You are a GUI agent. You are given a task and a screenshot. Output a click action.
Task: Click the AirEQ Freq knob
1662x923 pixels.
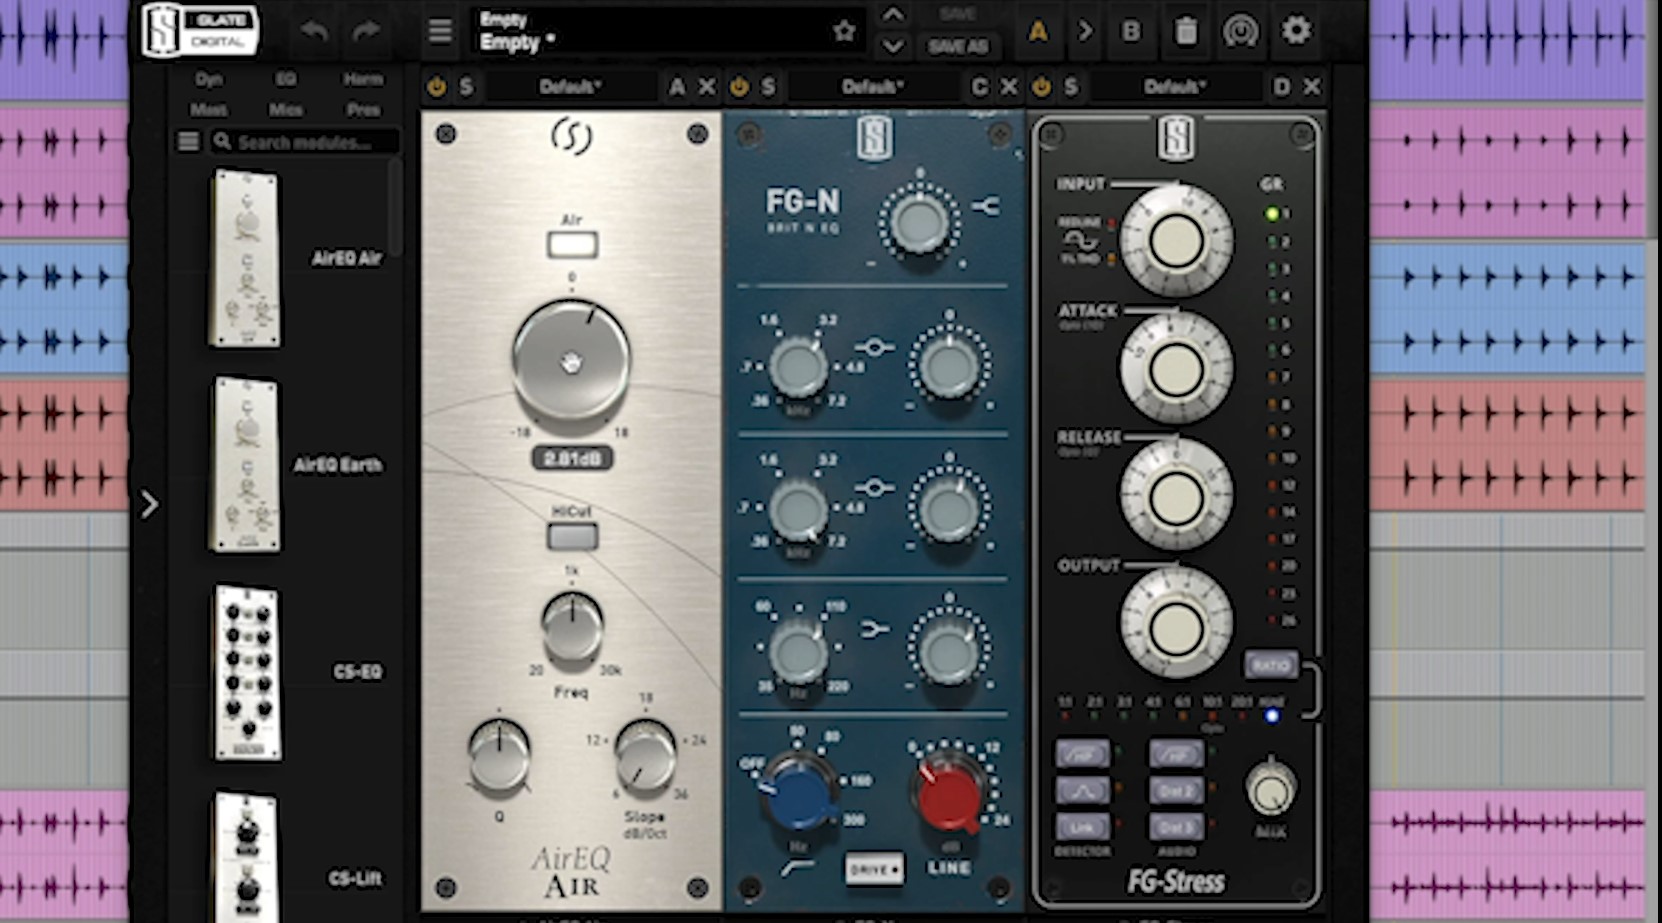(x=572, y=625)
